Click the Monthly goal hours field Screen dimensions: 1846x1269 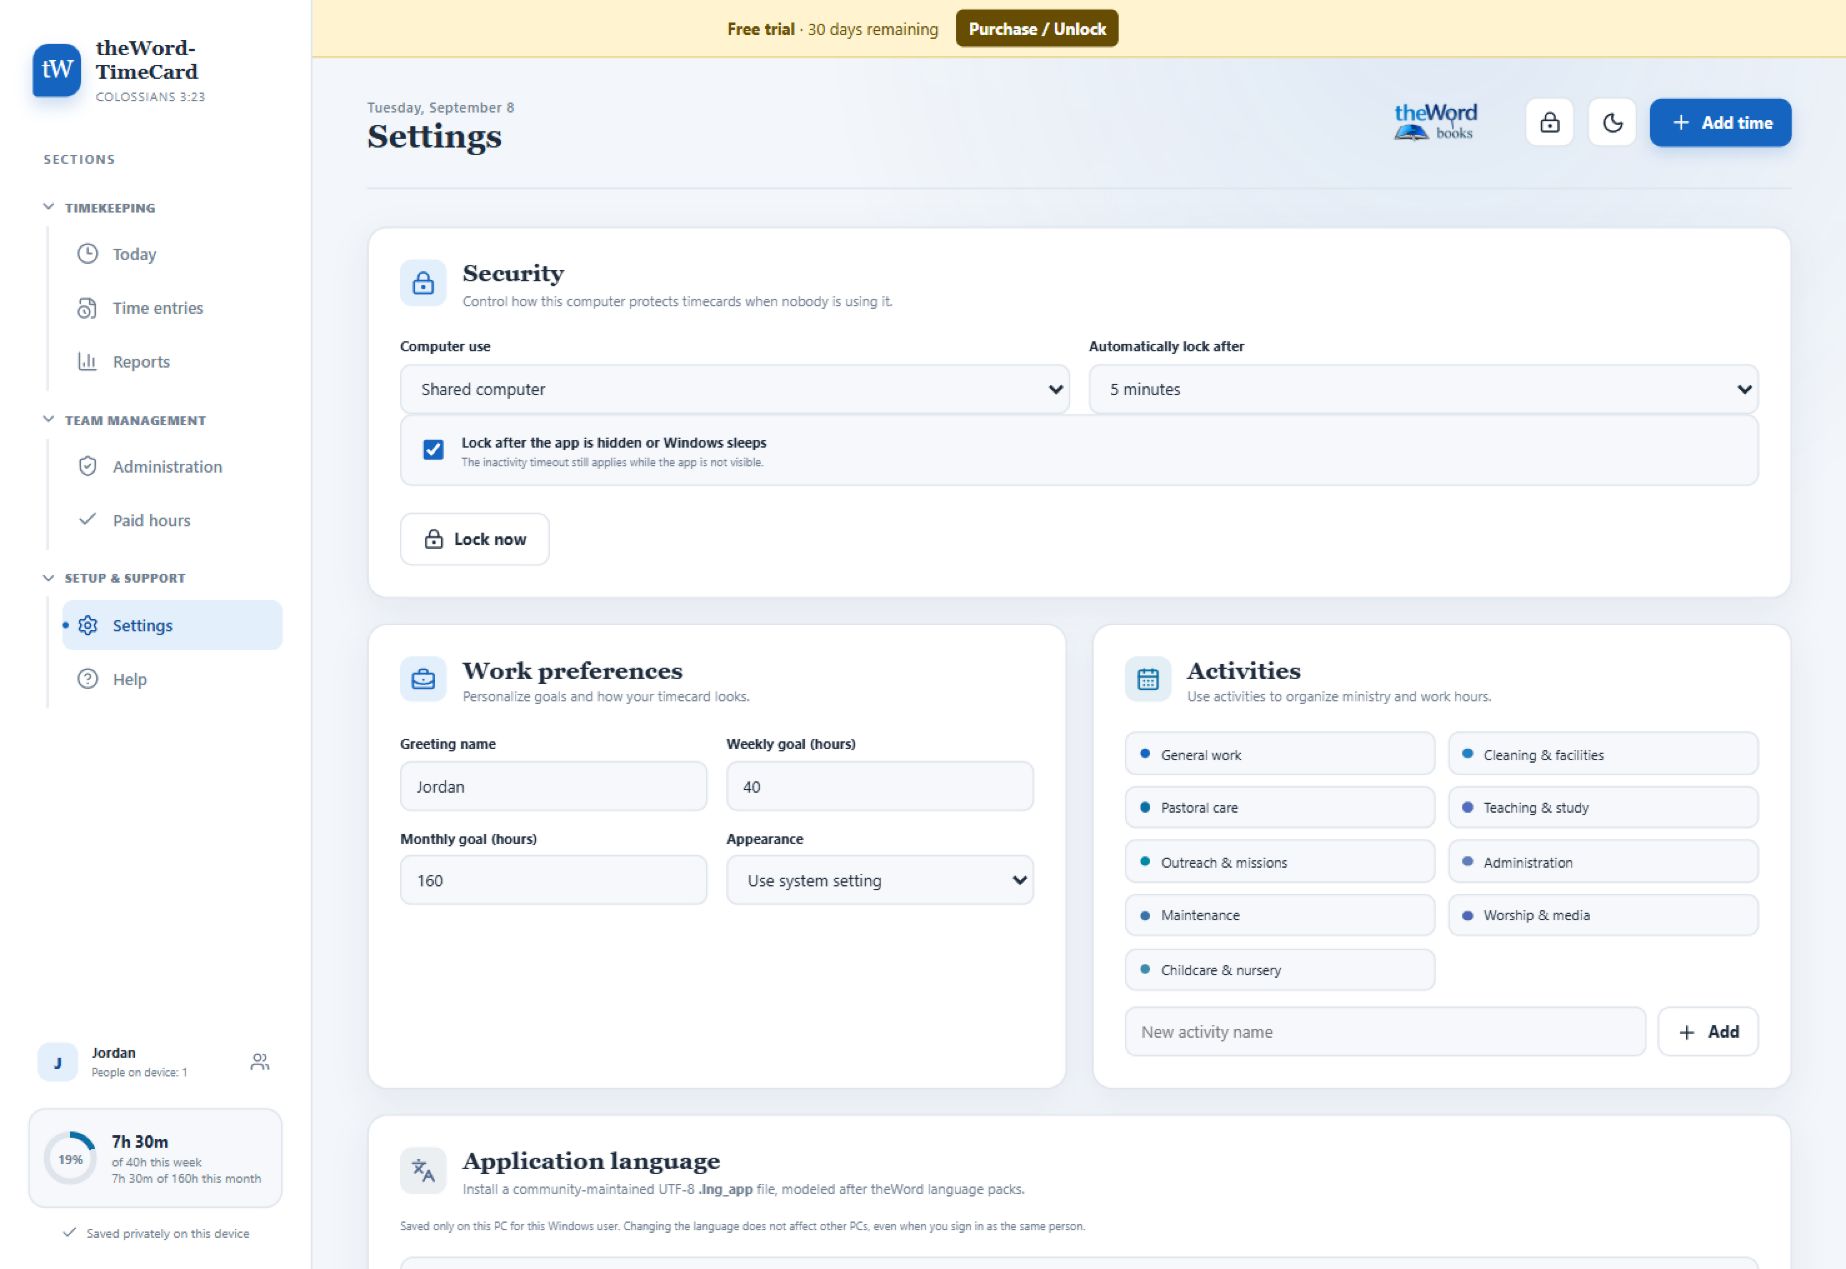click(x=554, y=880)
